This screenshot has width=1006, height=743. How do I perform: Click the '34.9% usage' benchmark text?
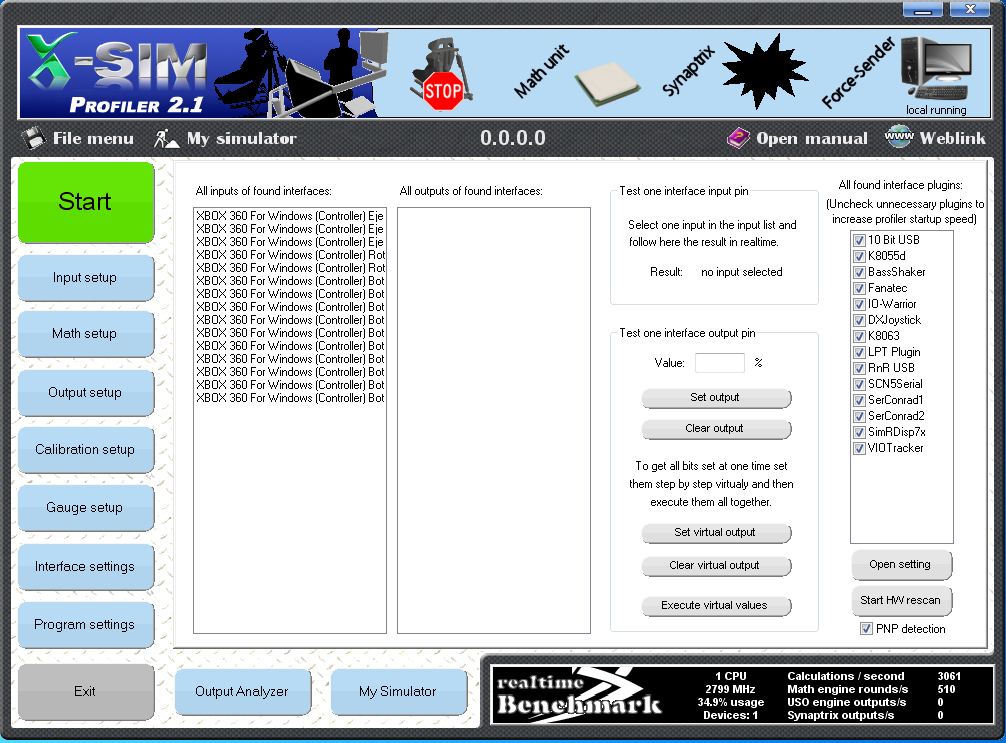(x=730, y=703)
